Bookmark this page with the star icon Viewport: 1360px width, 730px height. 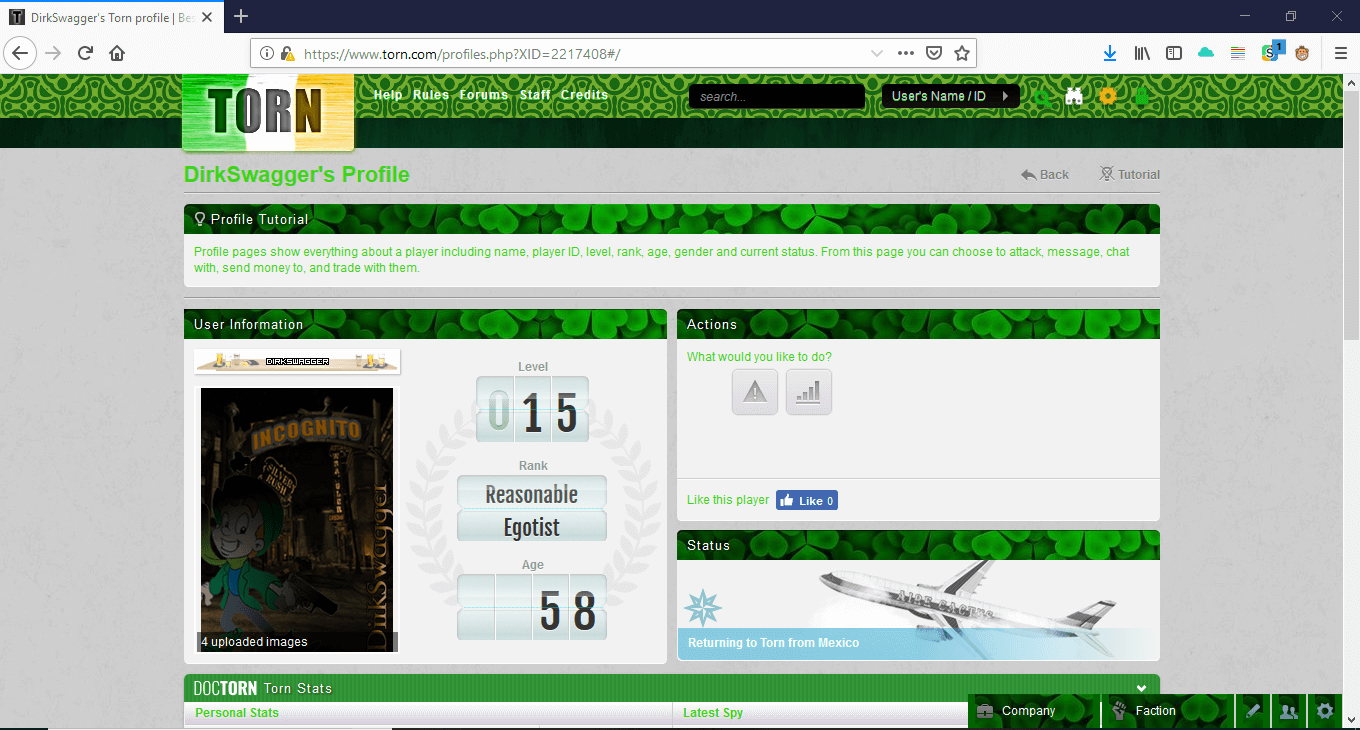tap(961, 53)
